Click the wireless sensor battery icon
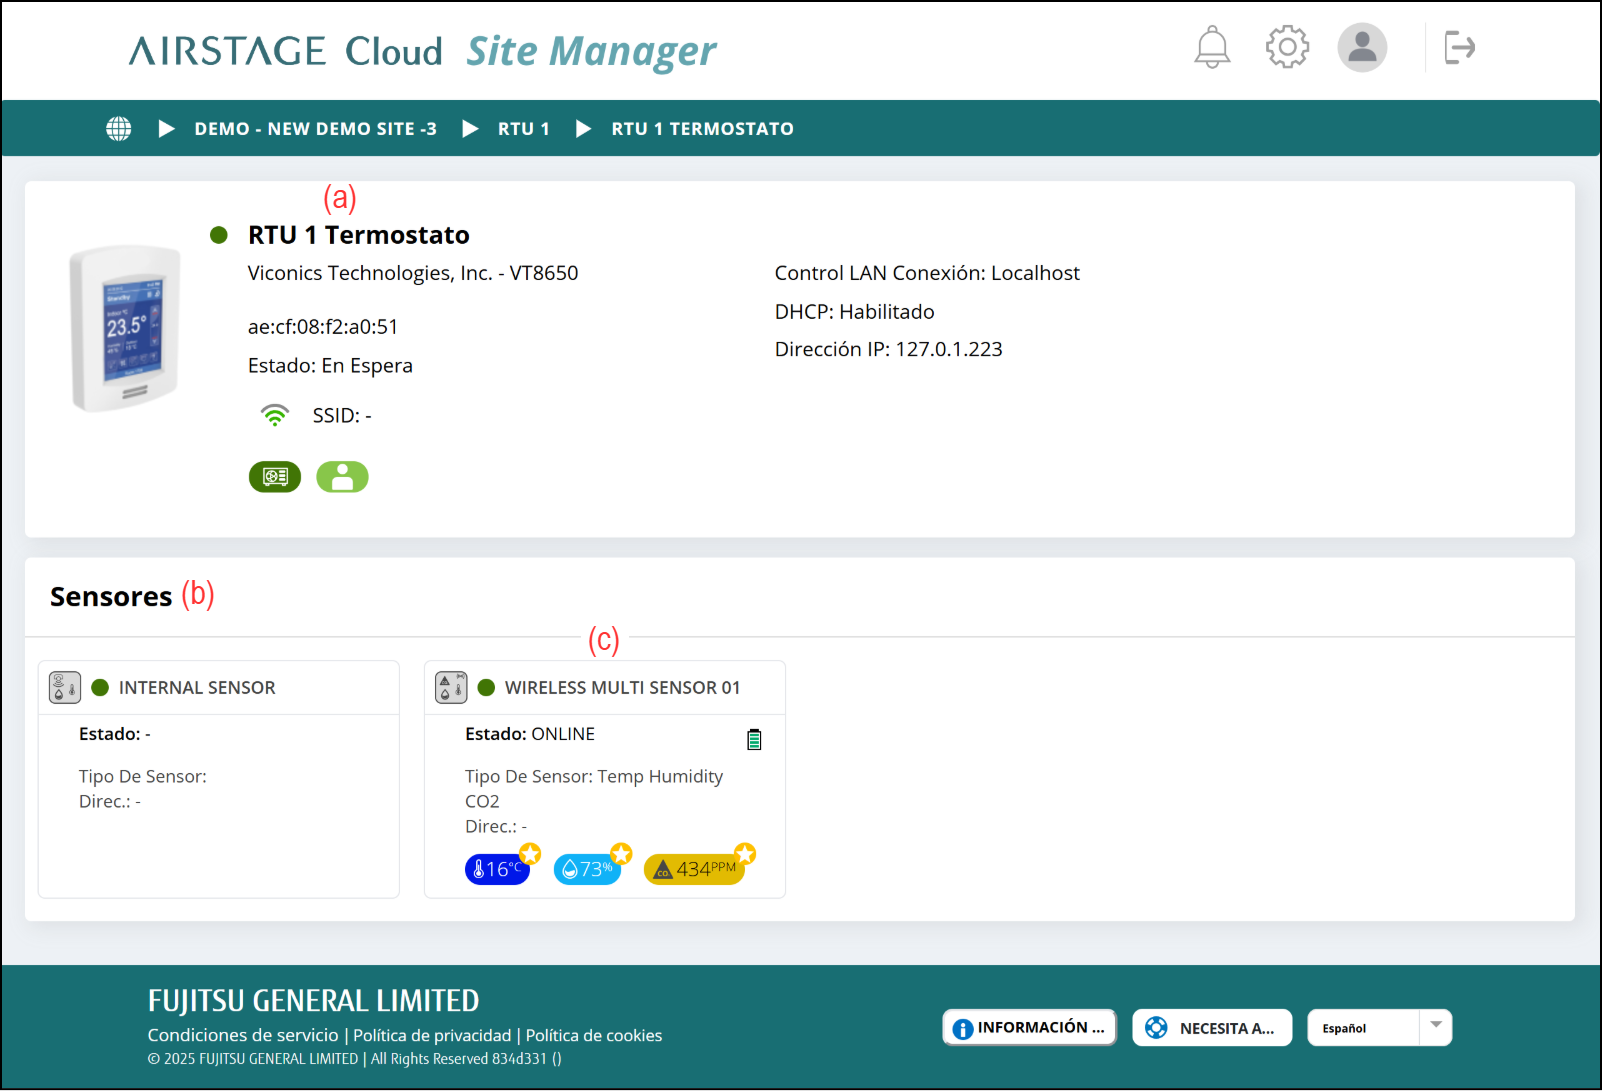This screenshot has height=1092, width=1602. click(754, 739)
